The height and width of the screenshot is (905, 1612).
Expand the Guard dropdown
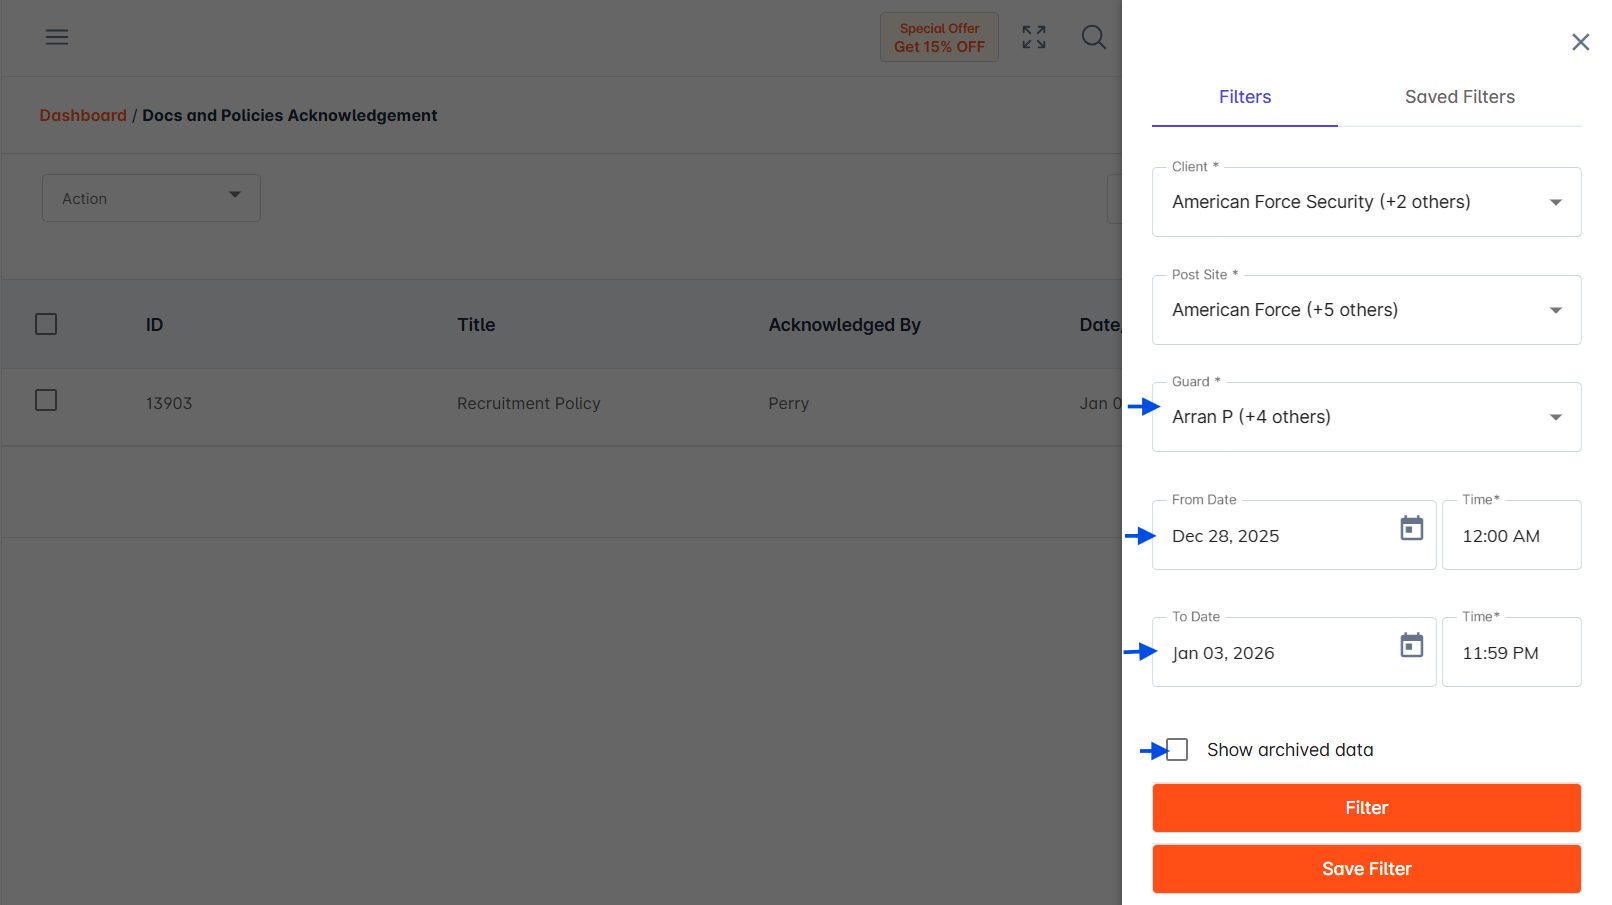[1366, 417]
